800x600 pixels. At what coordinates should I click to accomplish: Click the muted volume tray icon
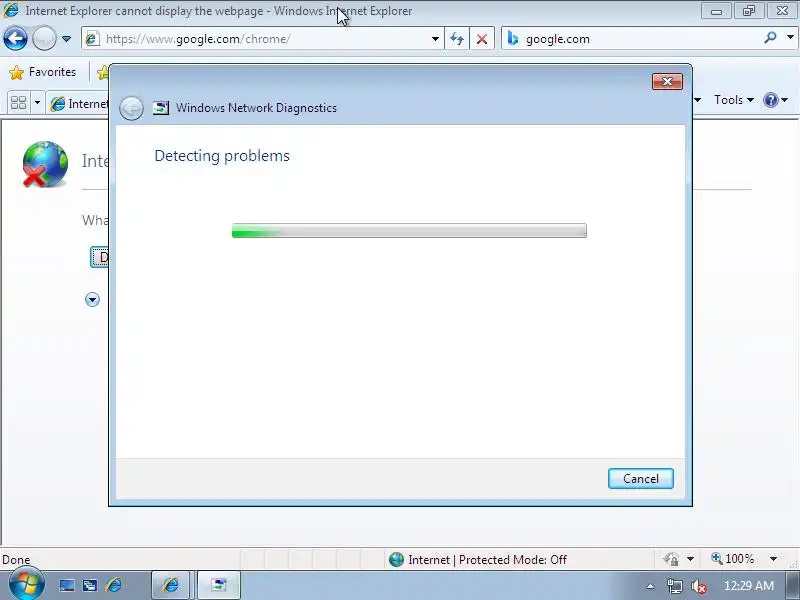coord(698,586)
